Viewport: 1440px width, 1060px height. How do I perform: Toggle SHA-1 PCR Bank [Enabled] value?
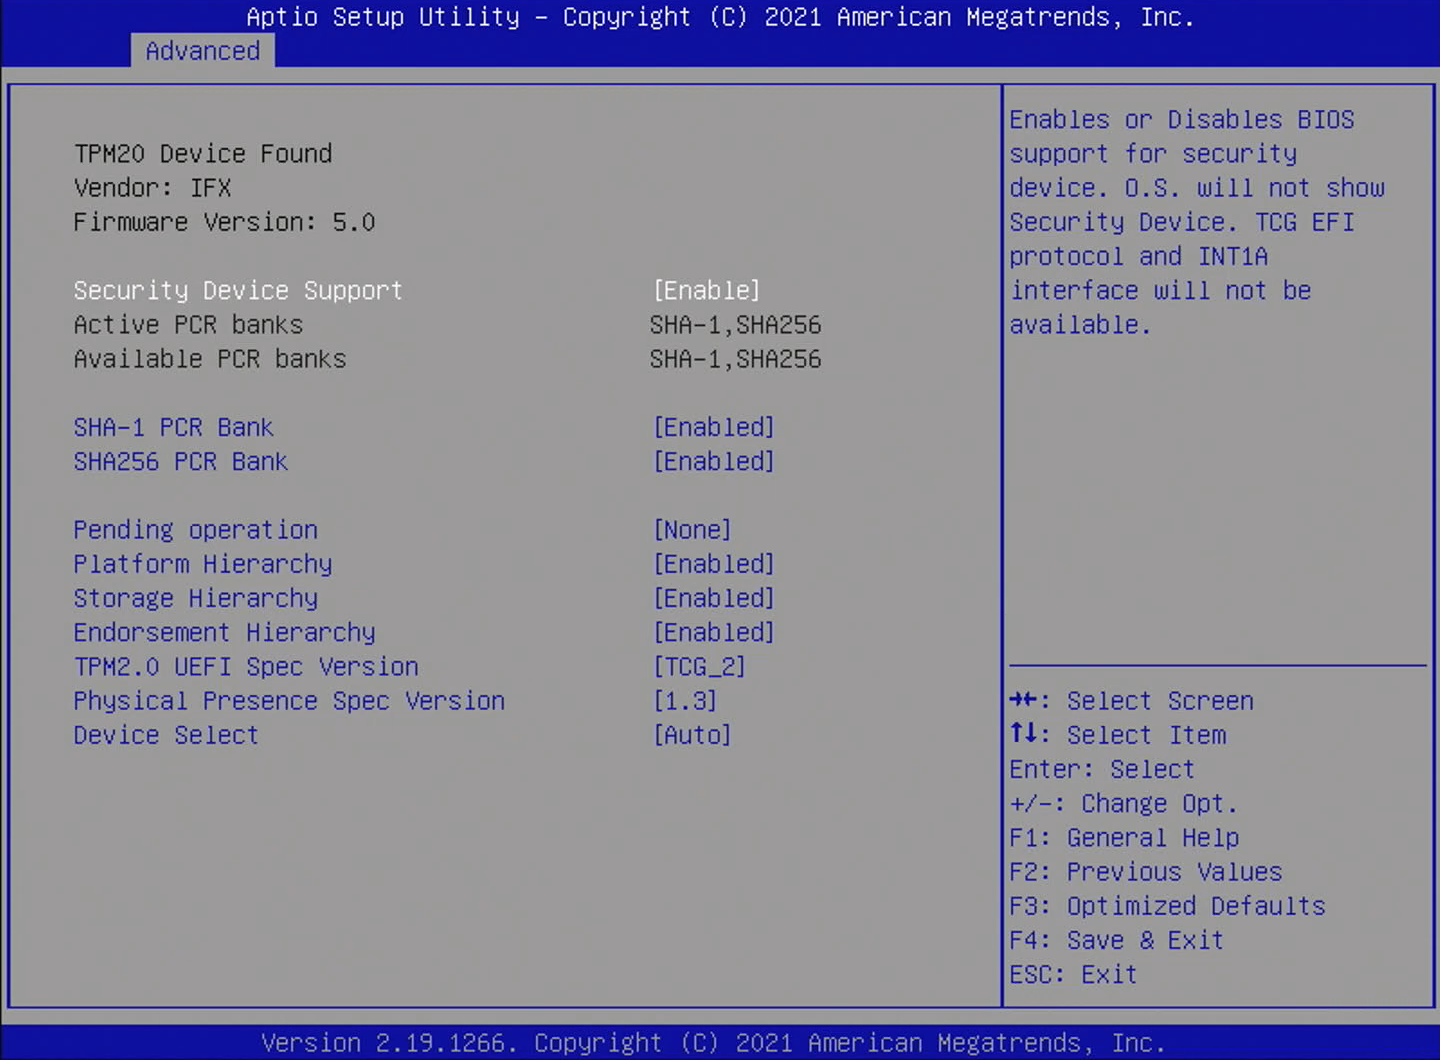pyautogui.click(x=713, y=428)
